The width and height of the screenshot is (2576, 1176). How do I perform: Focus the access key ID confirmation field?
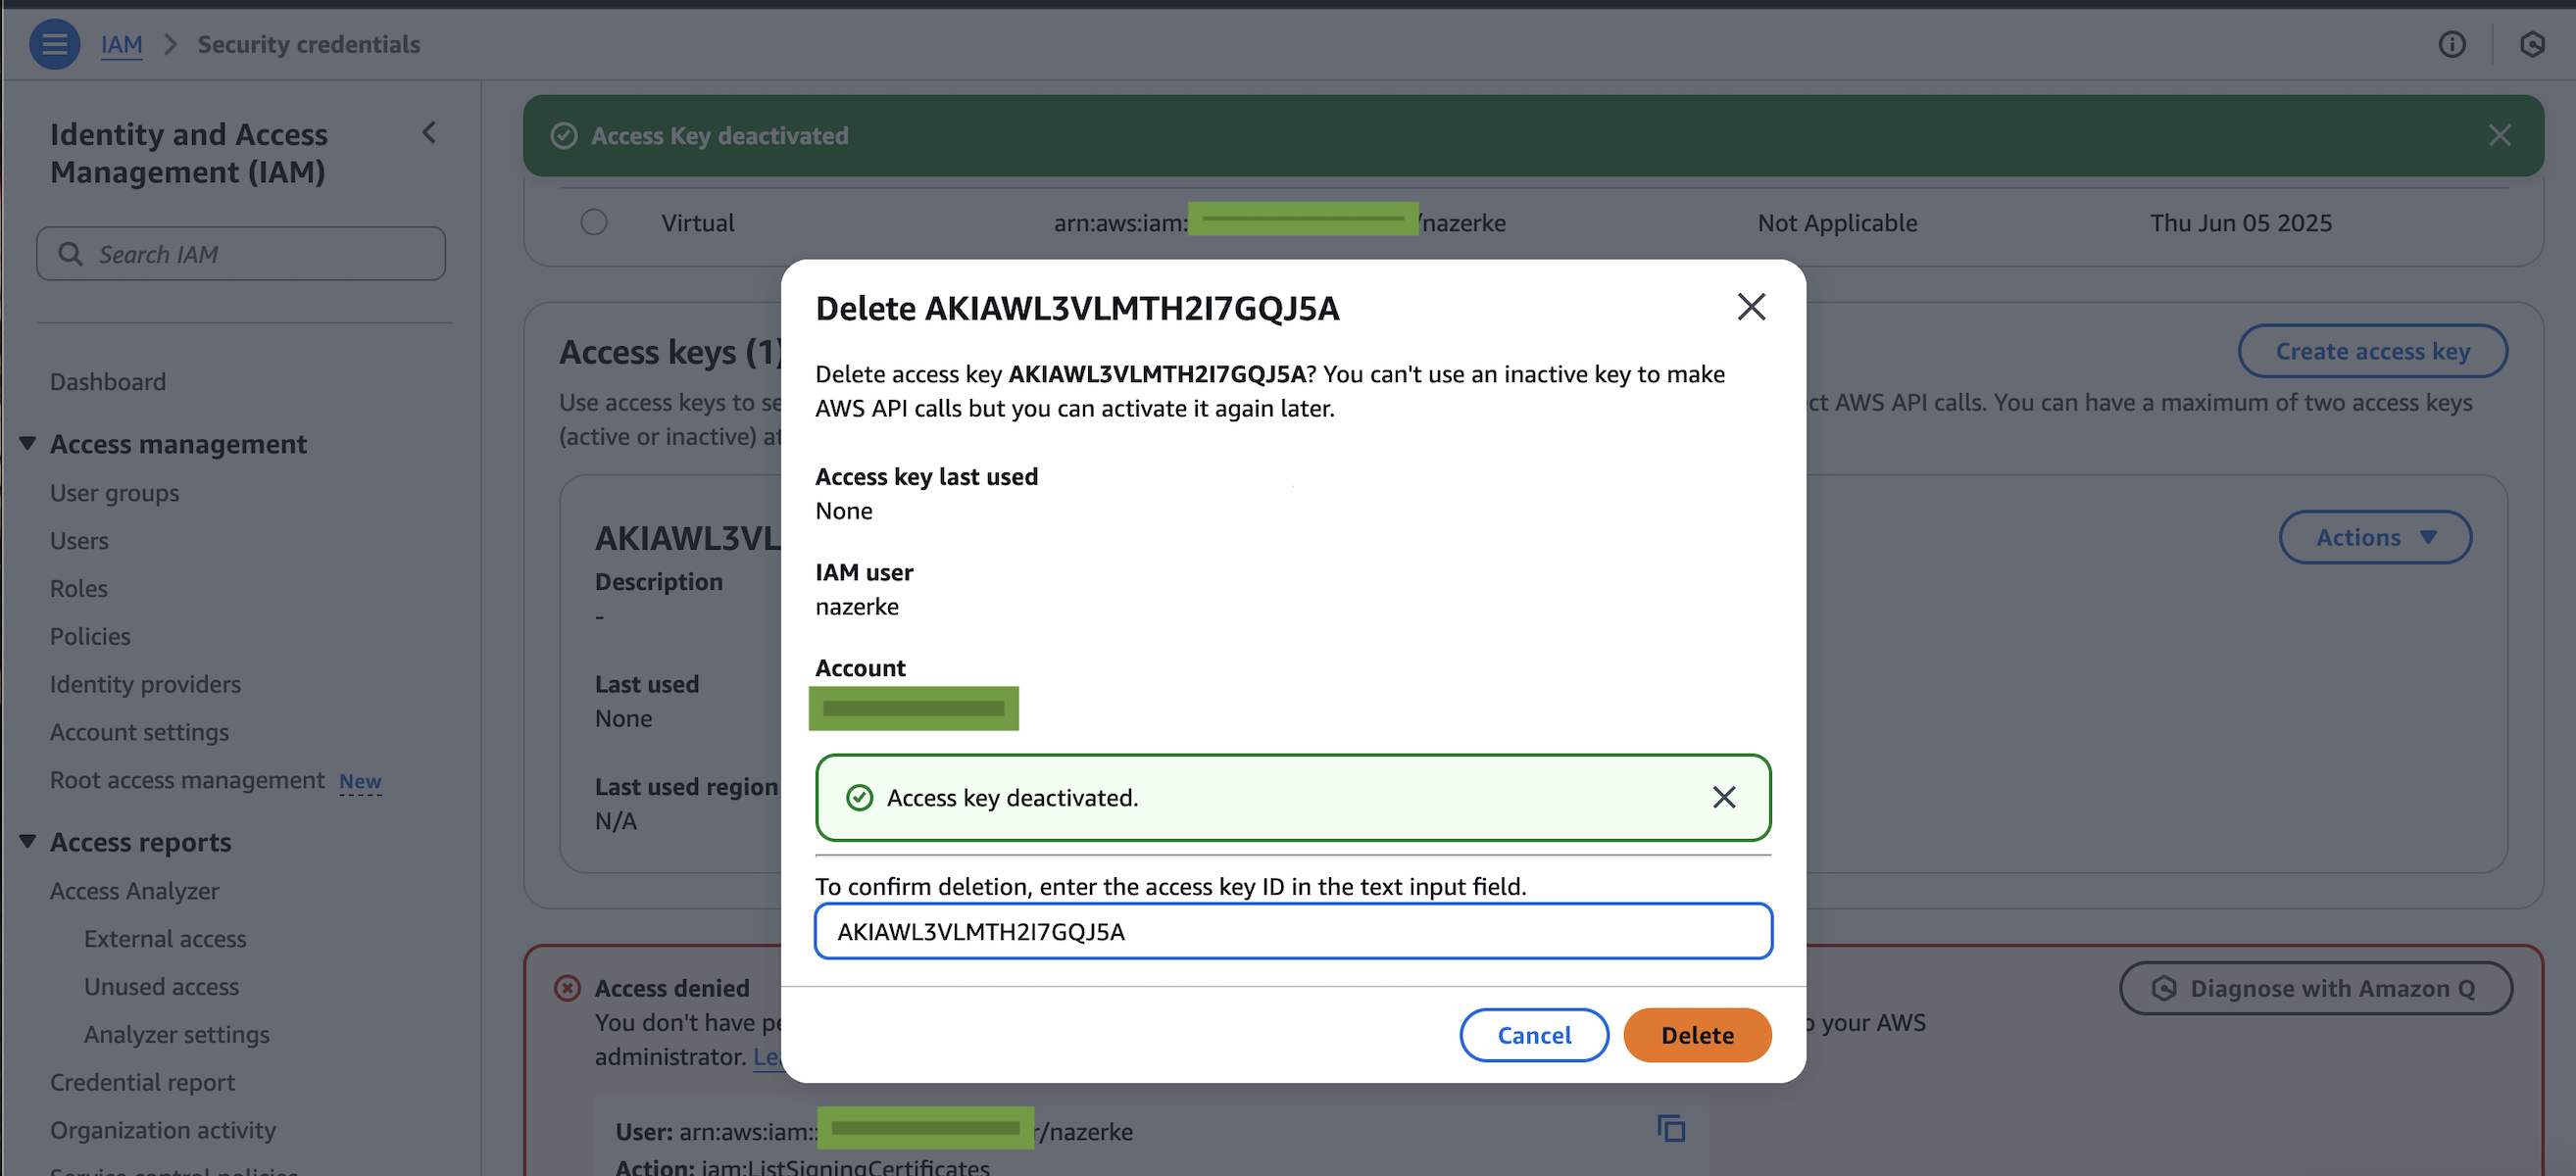coord(1293,931)
